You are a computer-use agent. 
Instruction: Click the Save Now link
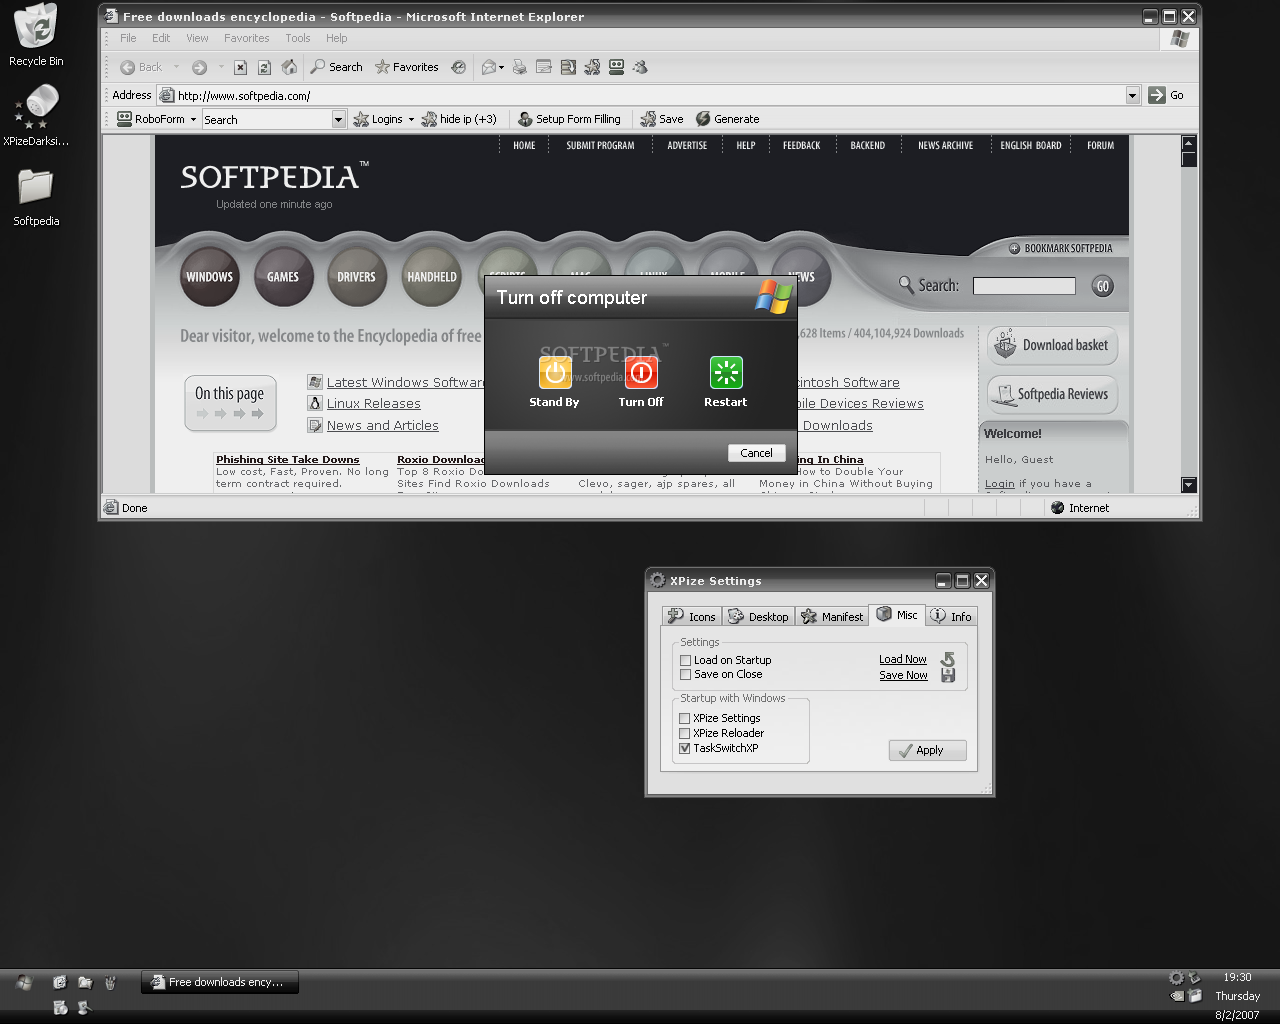click(903, 675)
